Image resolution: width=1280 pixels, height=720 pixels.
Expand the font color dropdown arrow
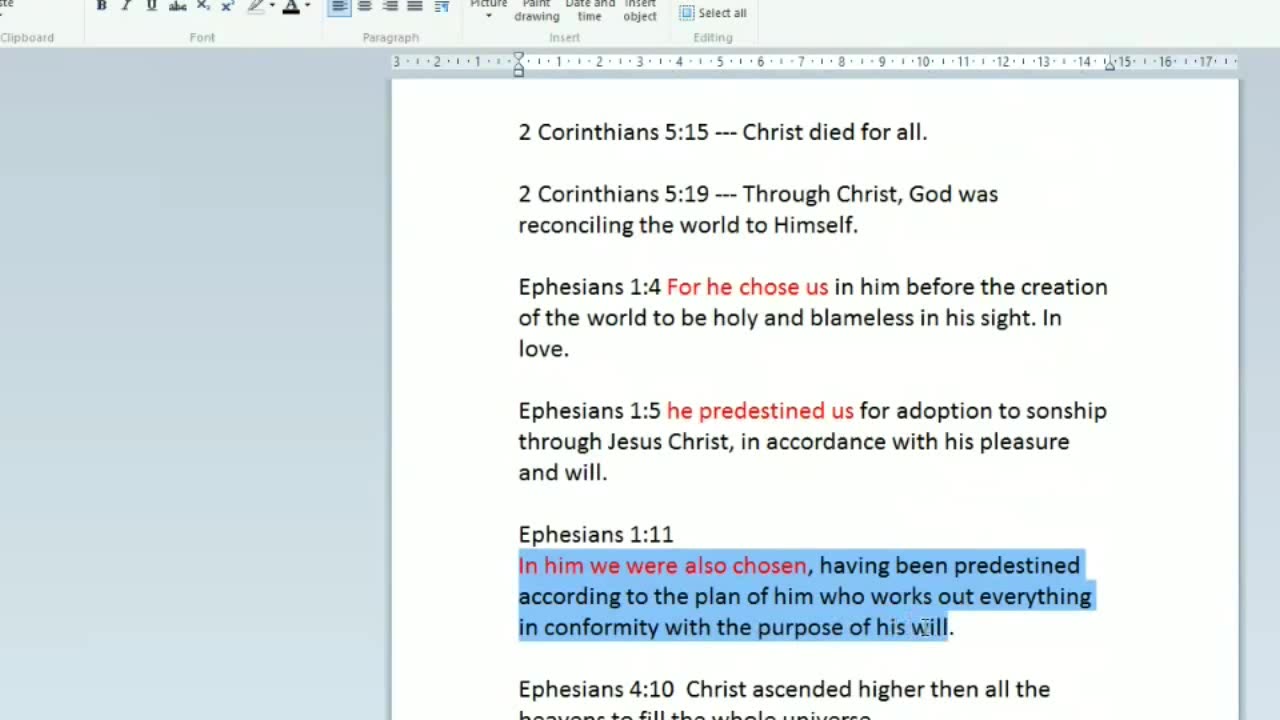tap(307, 6)
